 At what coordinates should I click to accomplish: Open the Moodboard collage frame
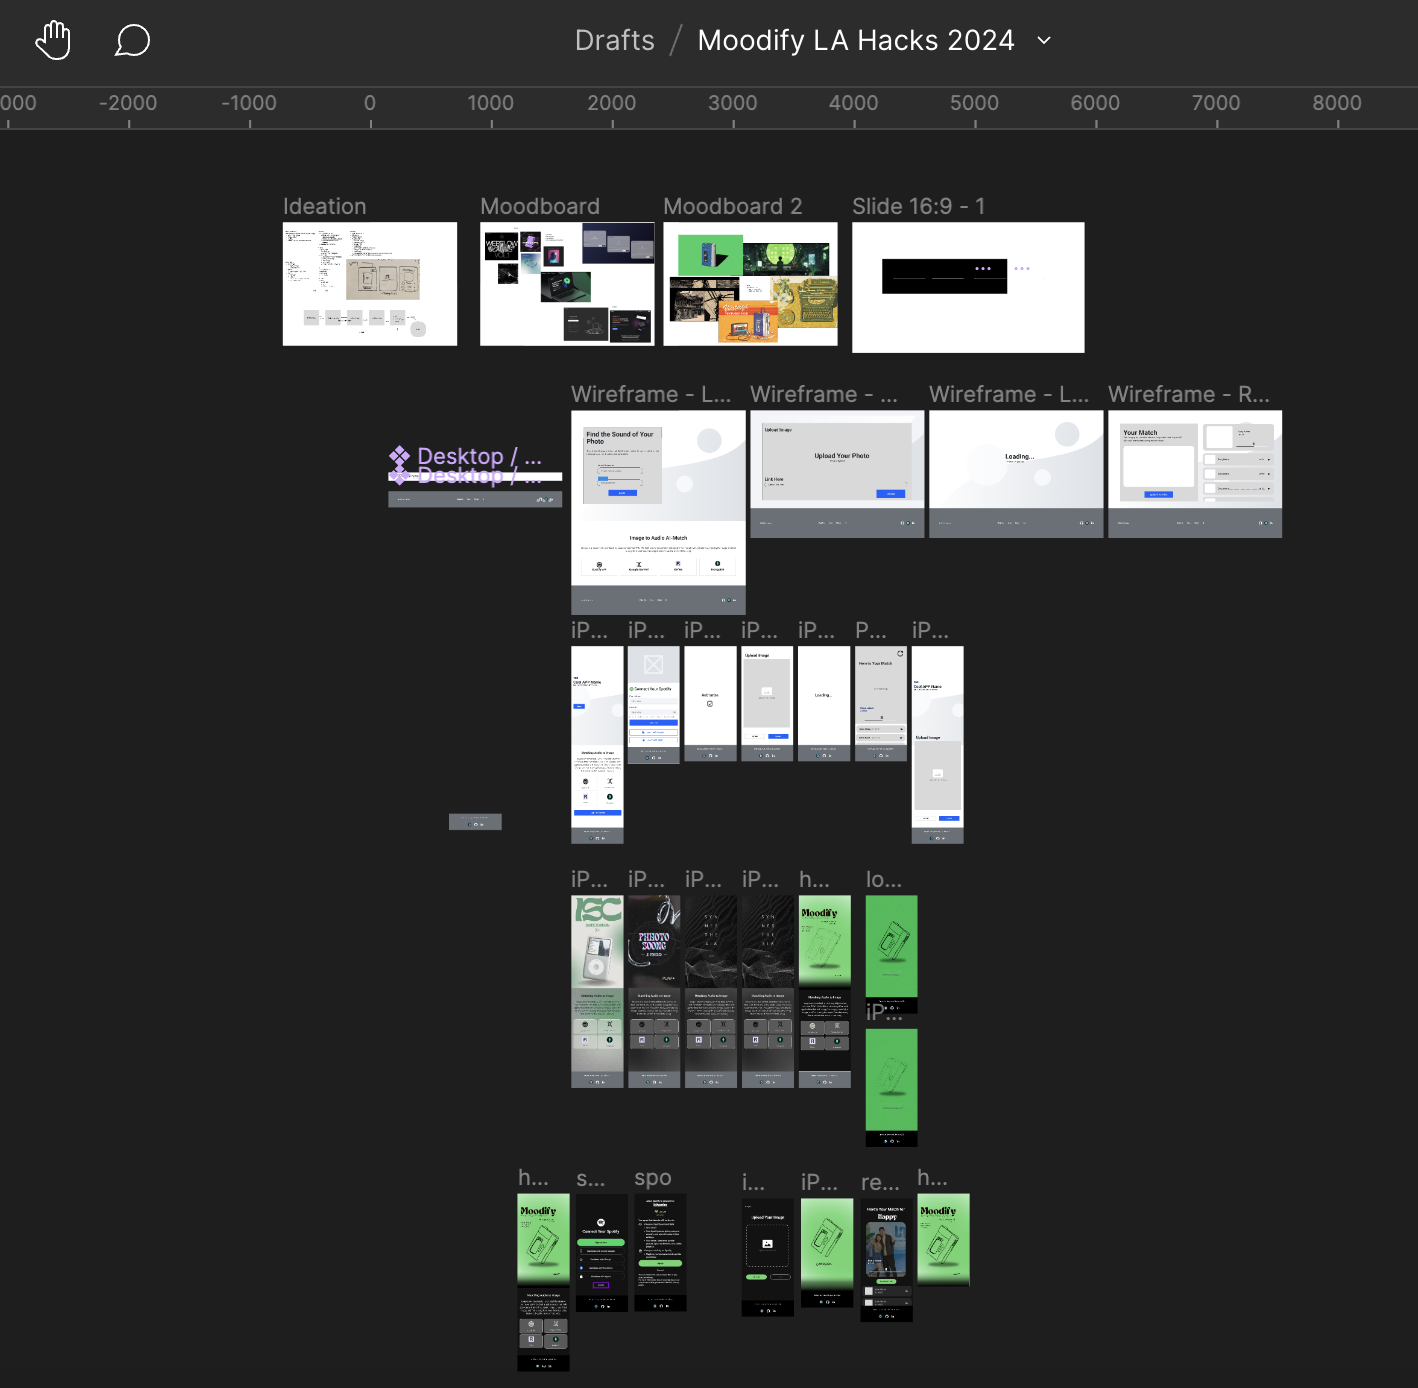[567, 284]
